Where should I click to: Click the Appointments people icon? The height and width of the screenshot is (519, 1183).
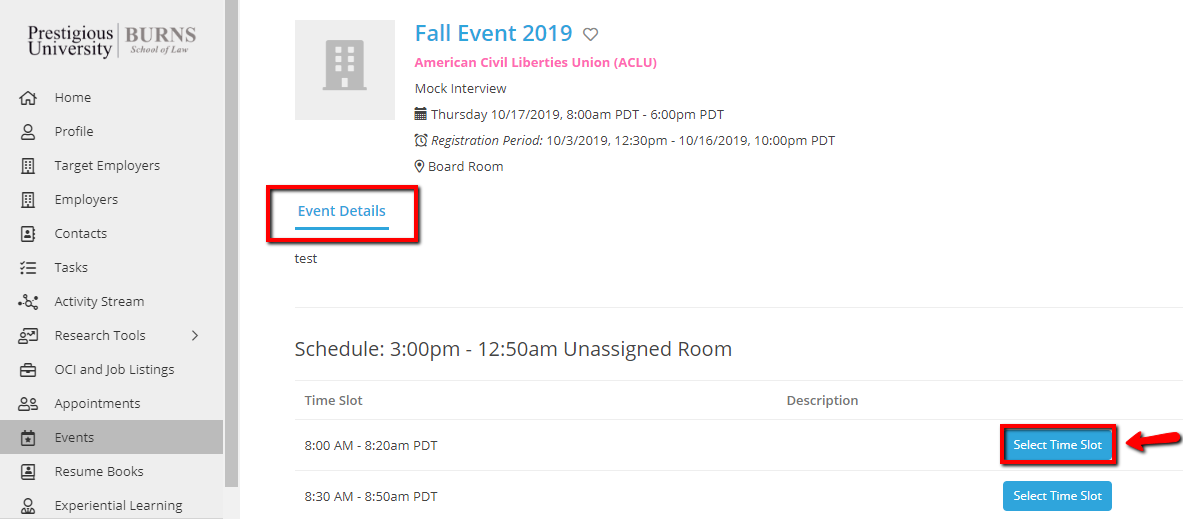(x=28, y=404)
